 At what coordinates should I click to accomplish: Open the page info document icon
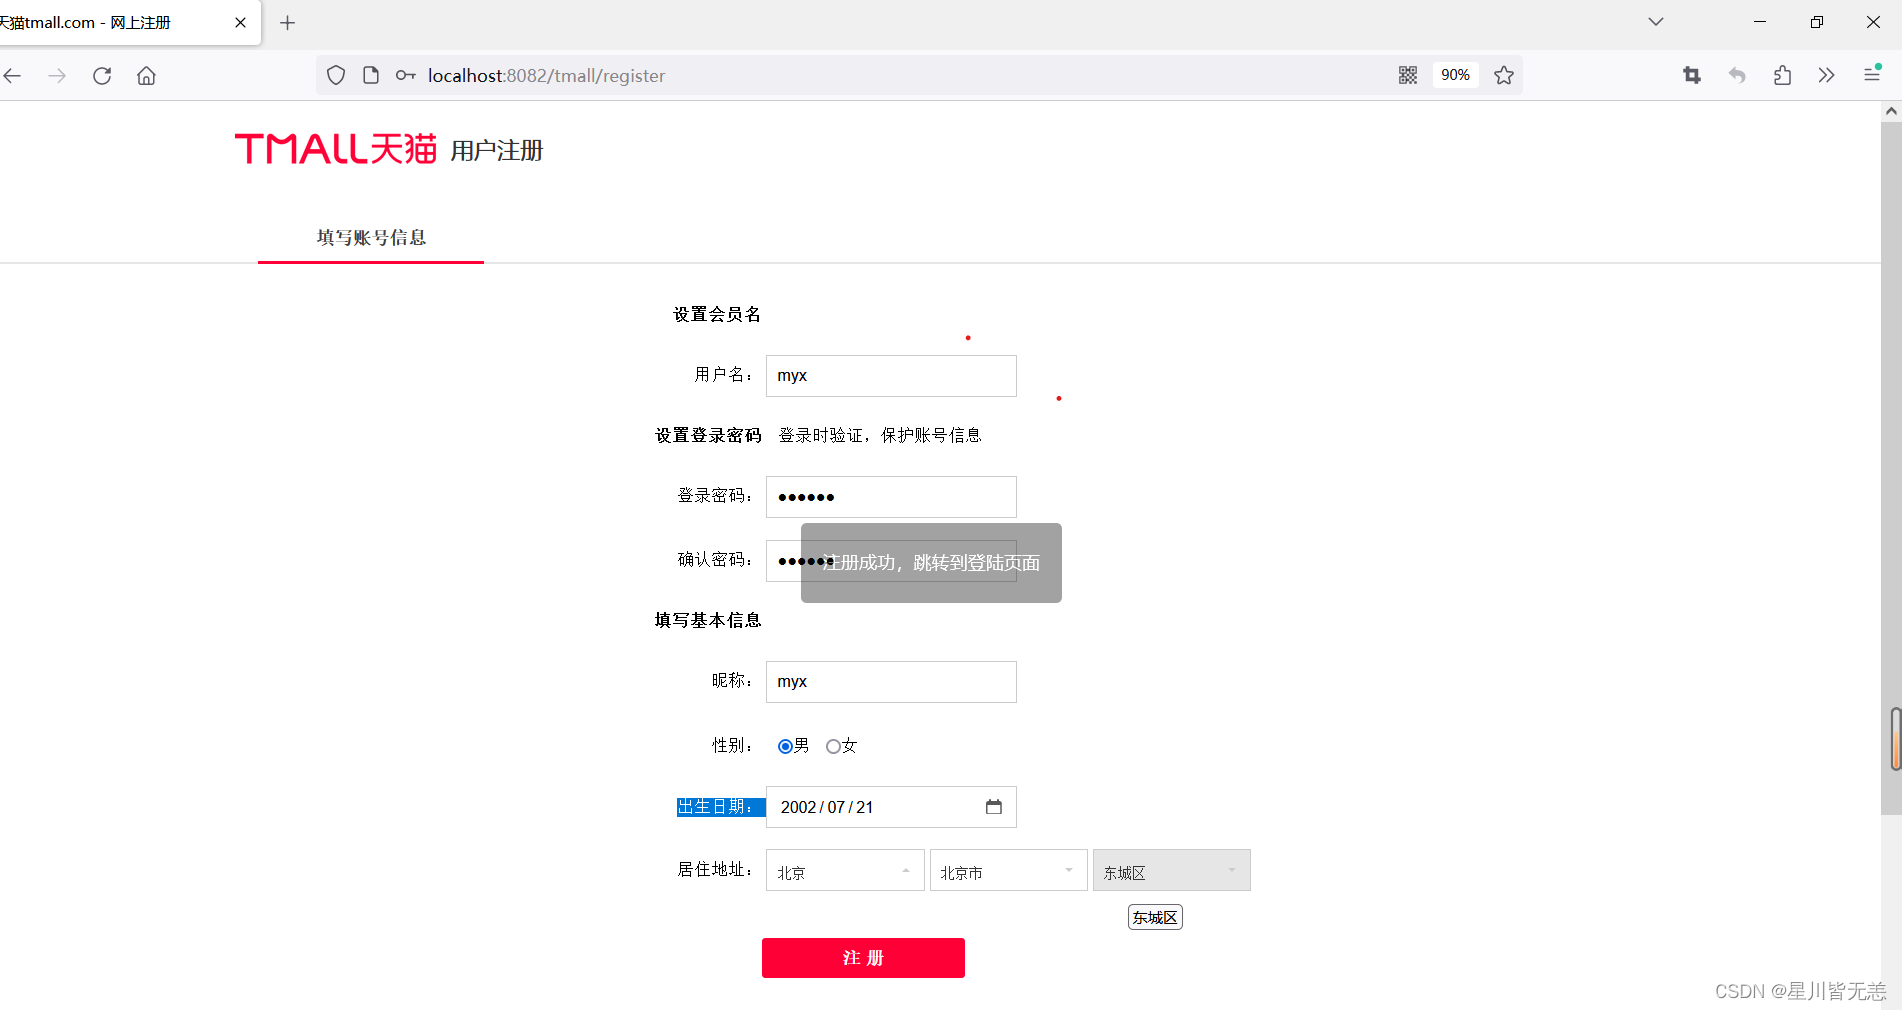371,75
